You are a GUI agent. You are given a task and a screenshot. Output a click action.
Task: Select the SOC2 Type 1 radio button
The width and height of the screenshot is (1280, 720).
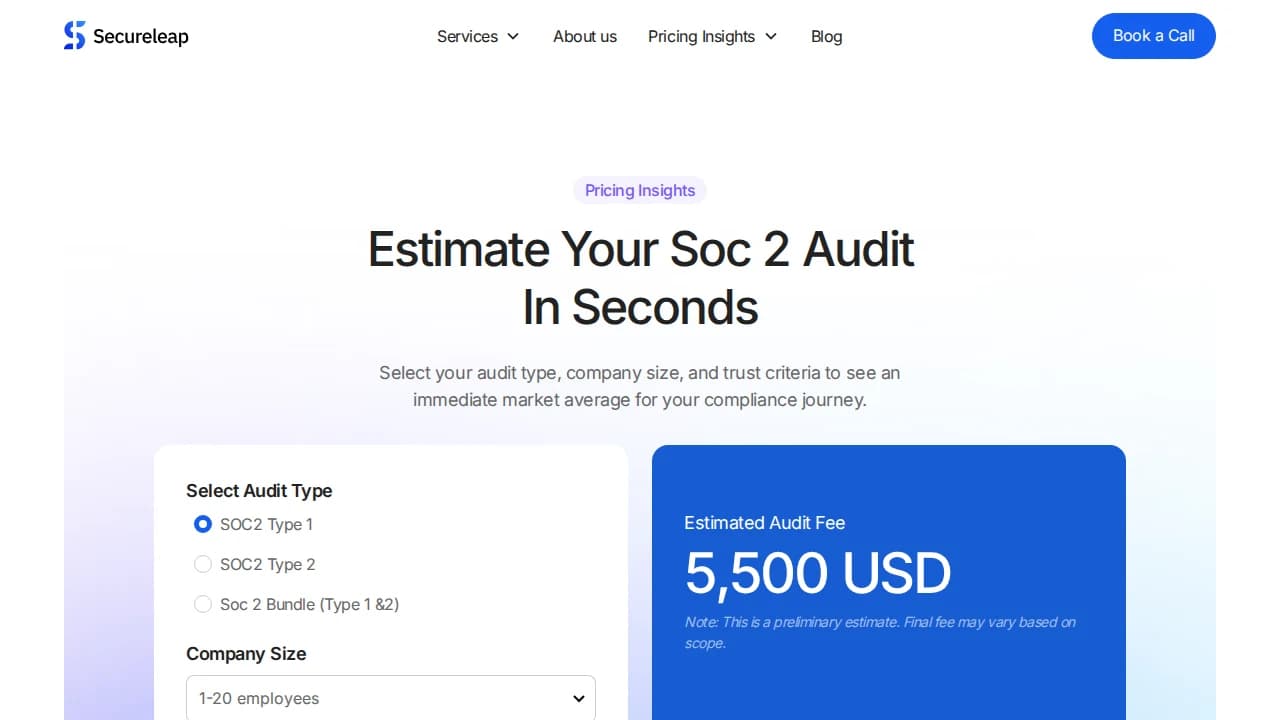tap(203, 524)
